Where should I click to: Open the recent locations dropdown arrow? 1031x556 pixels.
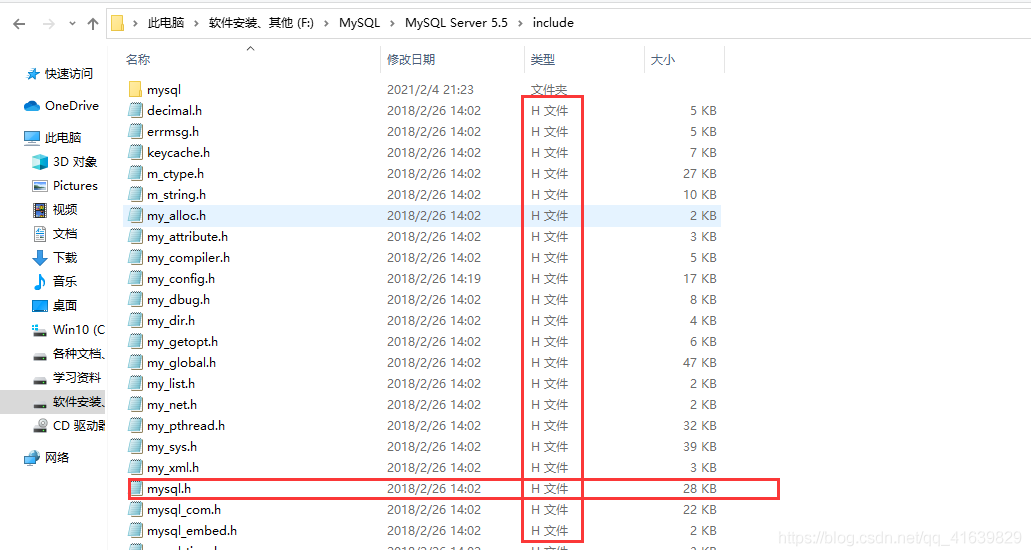click(x=72, y=24)
